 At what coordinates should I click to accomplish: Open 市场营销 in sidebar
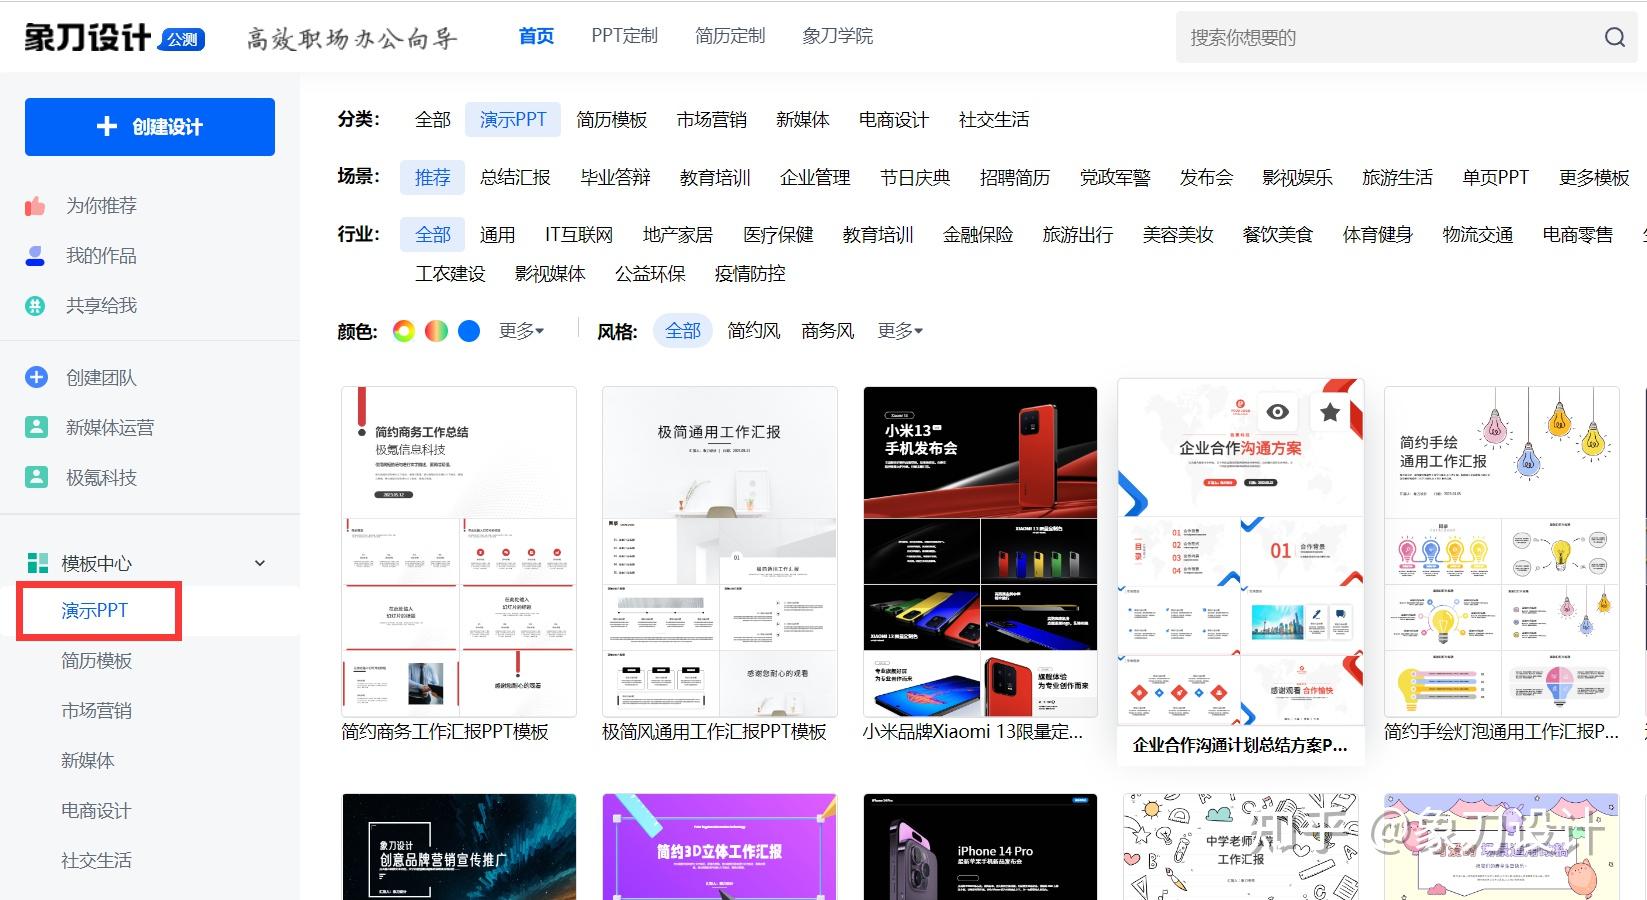[x=96, y=710]
